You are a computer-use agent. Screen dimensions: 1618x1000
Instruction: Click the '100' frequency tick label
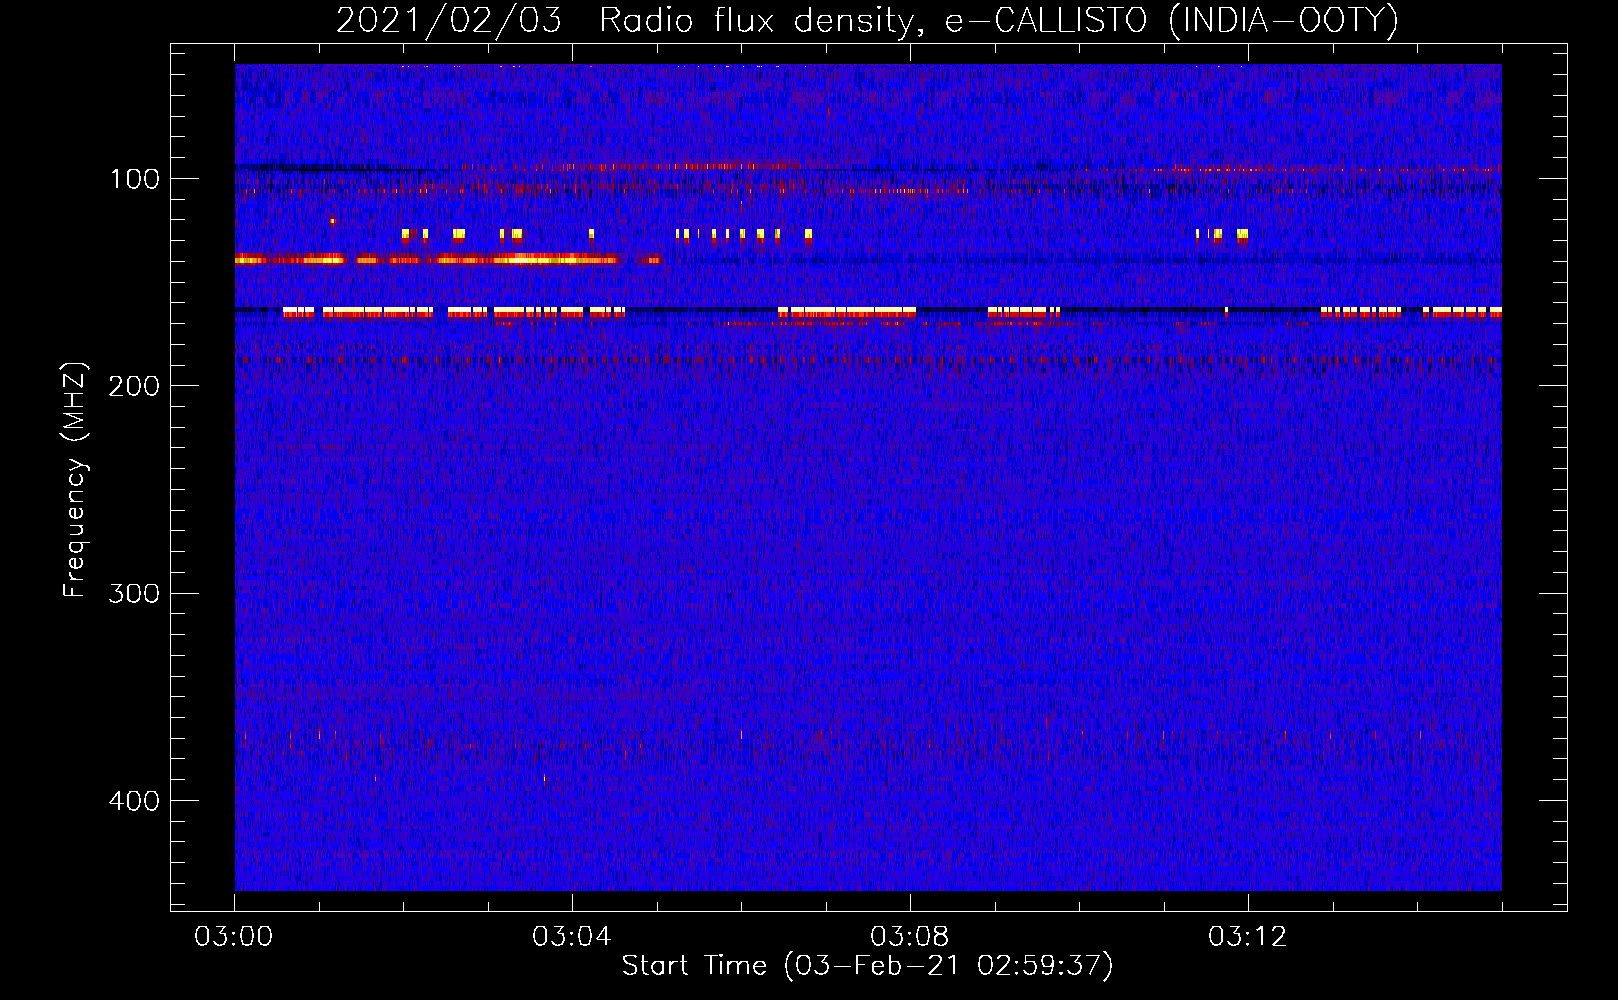[x=135, y=179]
